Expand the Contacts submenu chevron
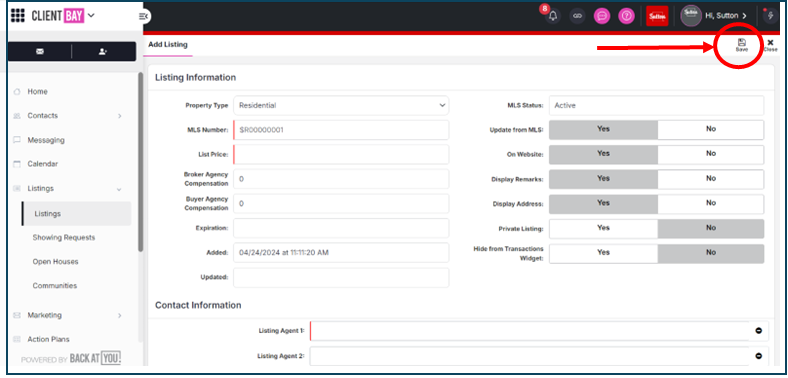This screenshot has width=788, height=378. click(x=120, y=116)
